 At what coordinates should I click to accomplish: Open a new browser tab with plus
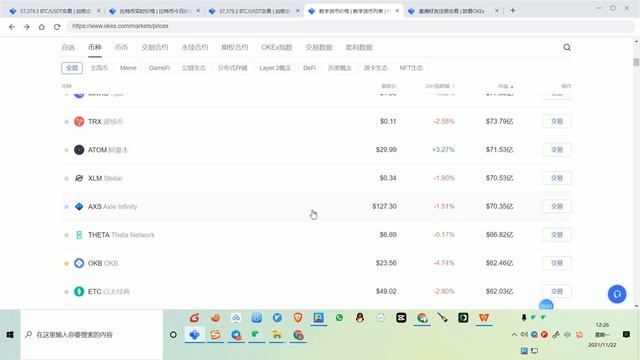(512, 11)
